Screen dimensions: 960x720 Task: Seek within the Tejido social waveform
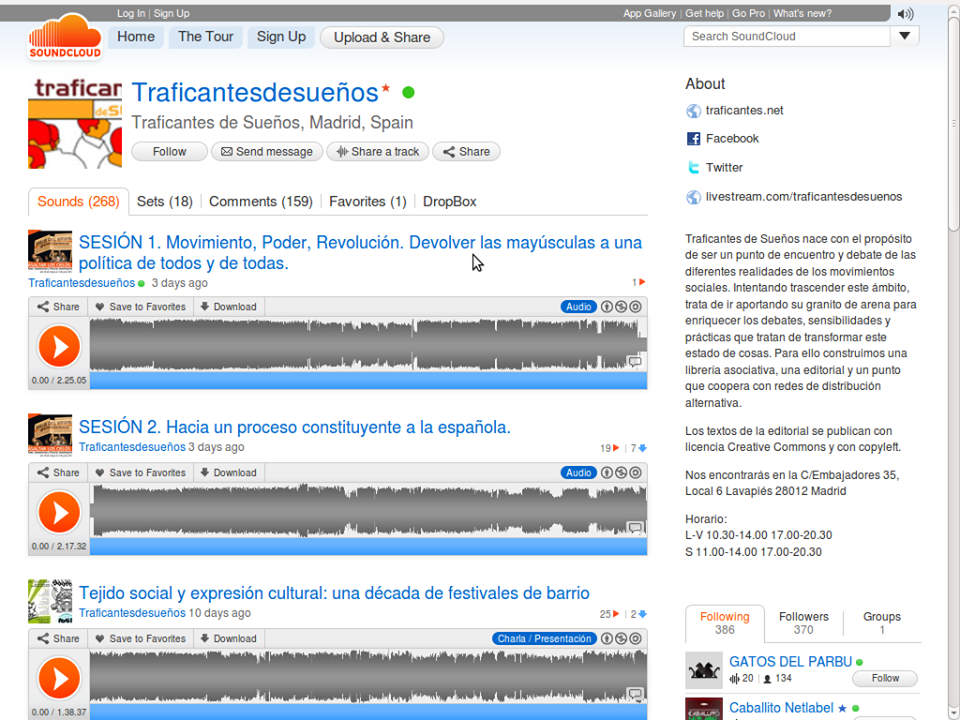click(368, 676)
